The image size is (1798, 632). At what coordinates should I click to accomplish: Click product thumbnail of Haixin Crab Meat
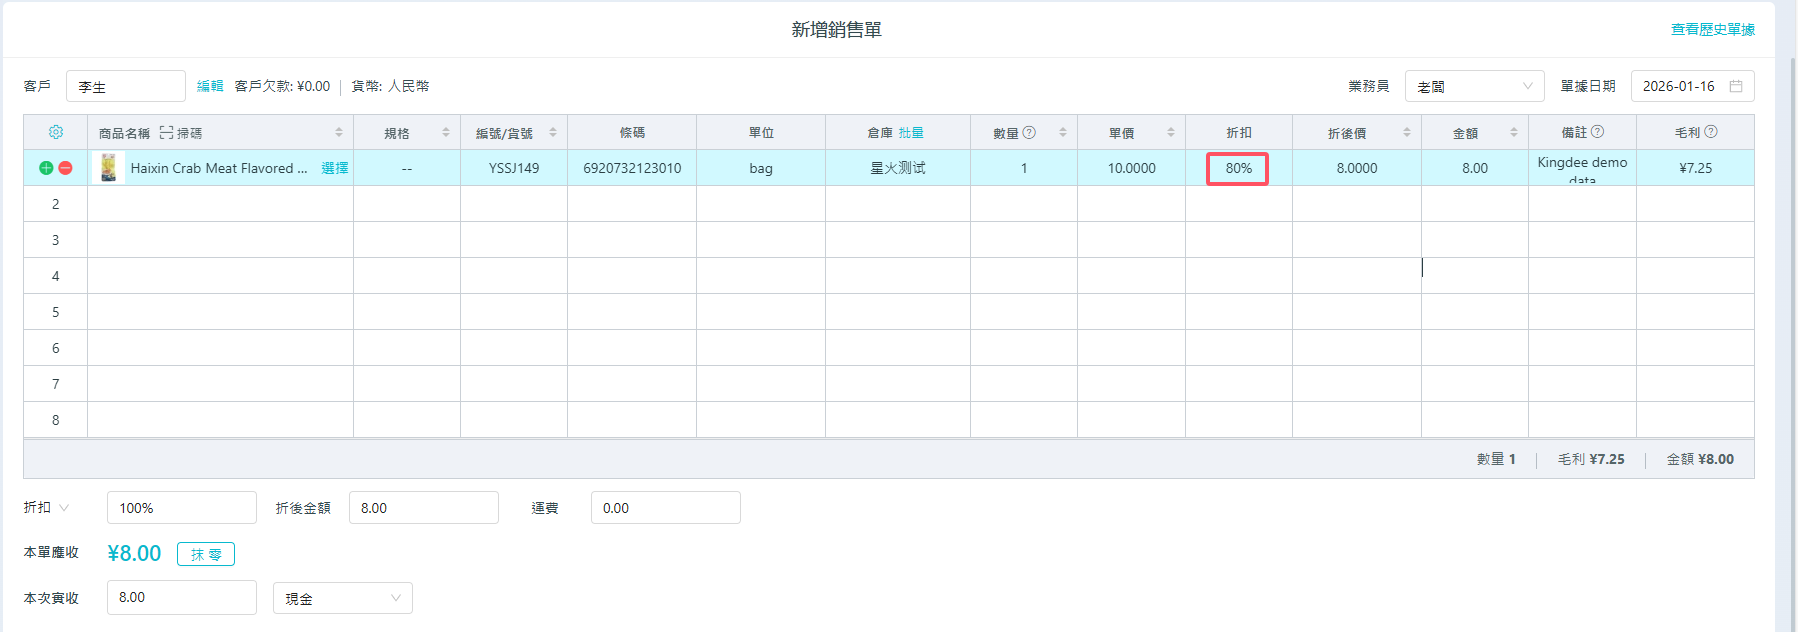pos(108,168)
